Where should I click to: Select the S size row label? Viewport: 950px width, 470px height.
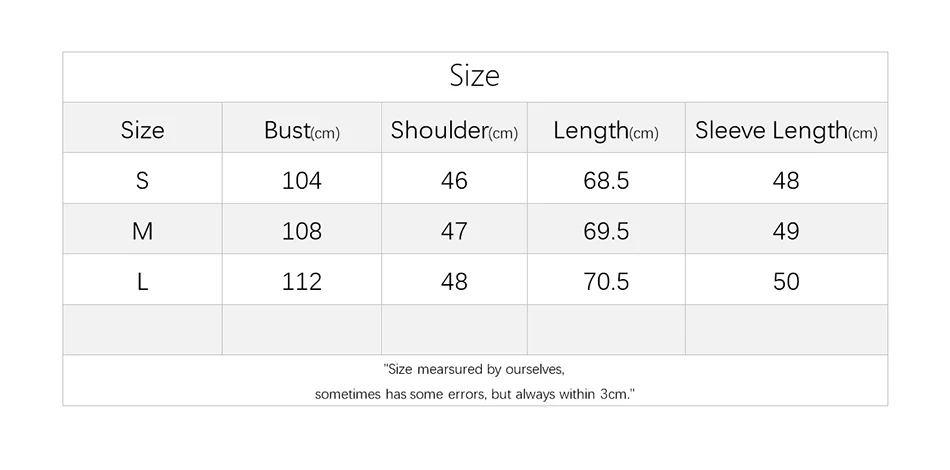[x=142, y=180]
